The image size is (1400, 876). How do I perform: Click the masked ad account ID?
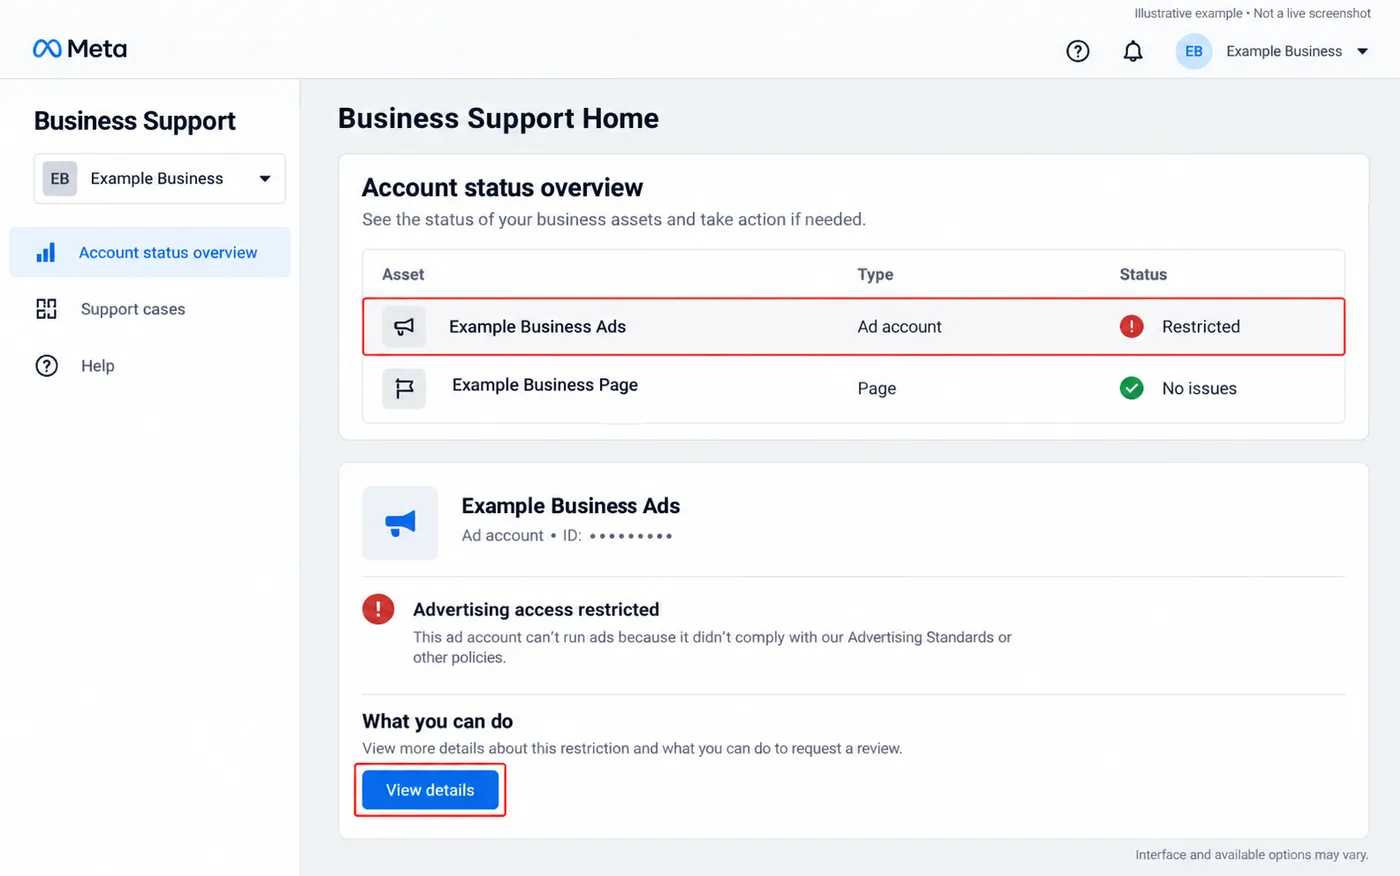point(631,536)
